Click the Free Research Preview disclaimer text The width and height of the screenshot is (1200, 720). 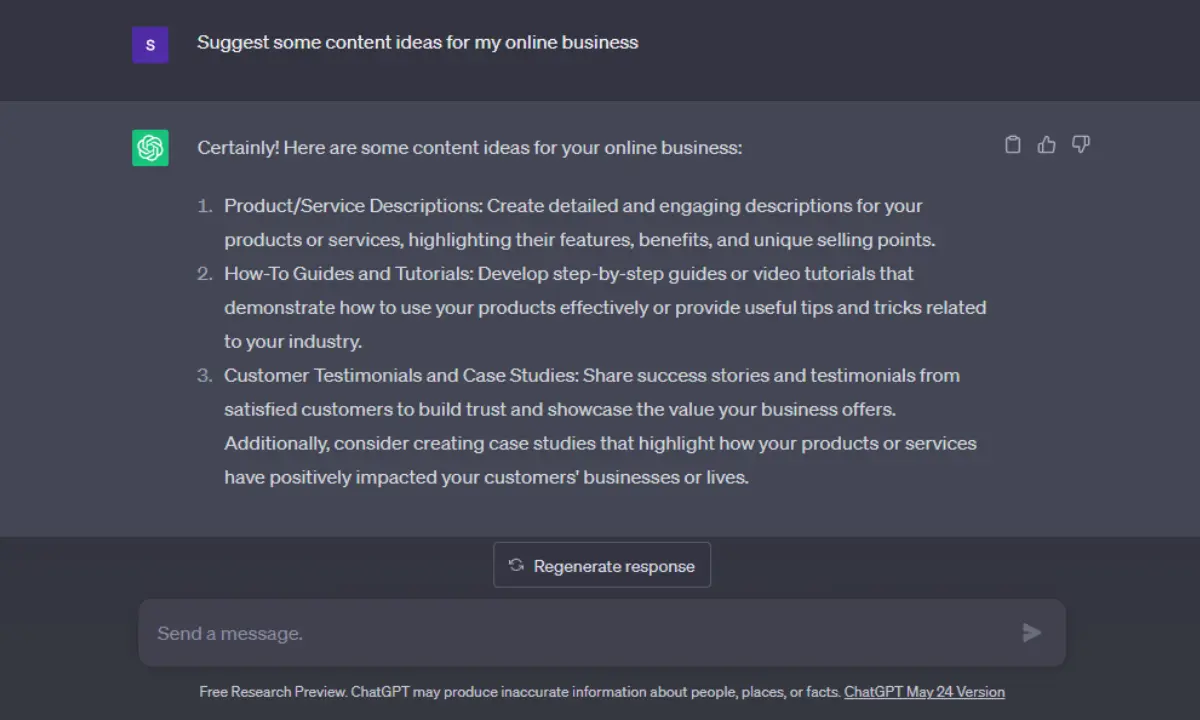pos(520,692)
